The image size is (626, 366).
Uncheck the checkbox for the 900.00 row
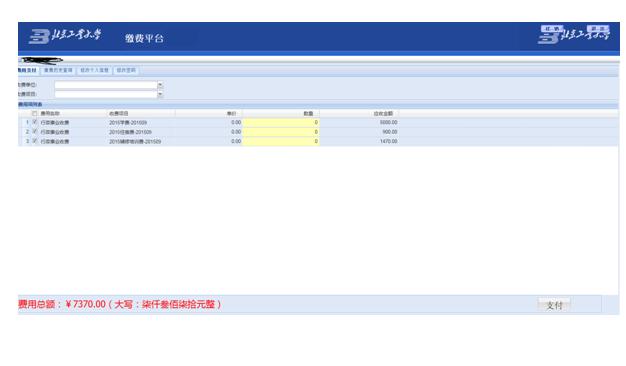[35, 131]
